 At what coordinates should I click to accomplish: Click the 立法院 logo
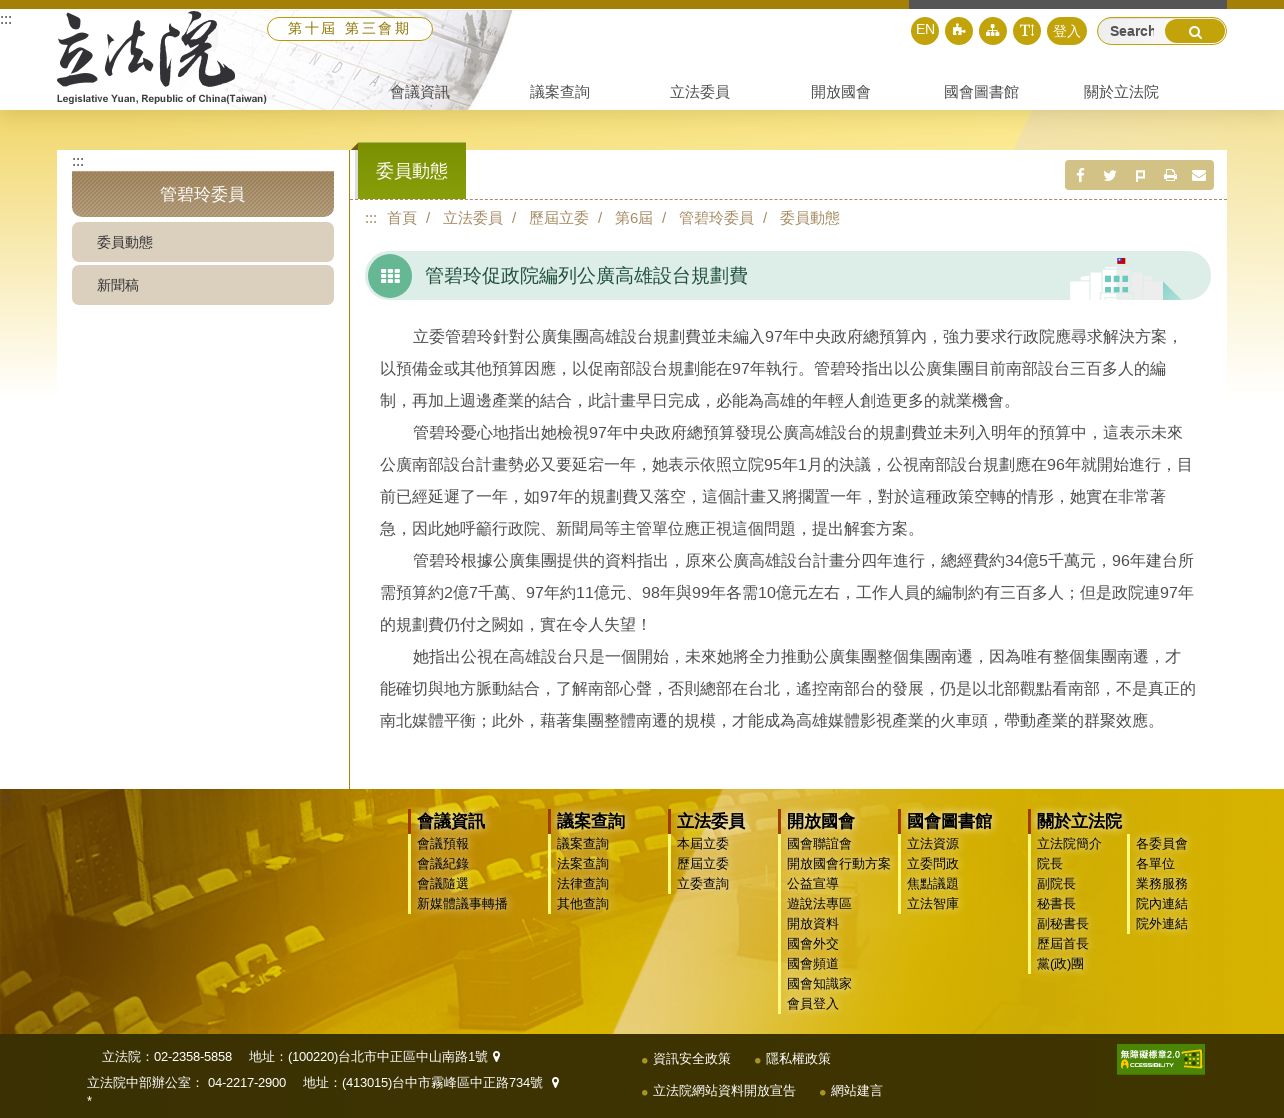(161, 57)
